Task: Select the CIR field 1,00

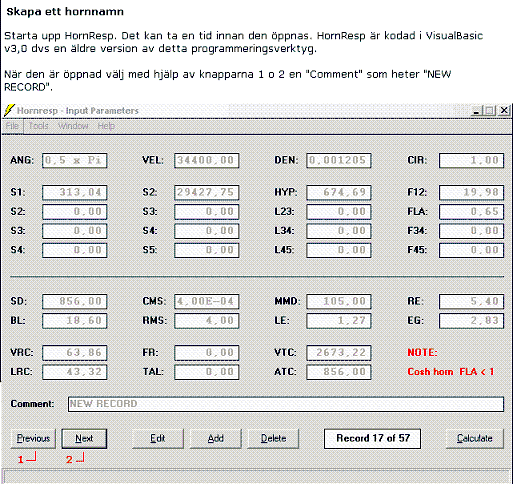Action: pos(471,160)
